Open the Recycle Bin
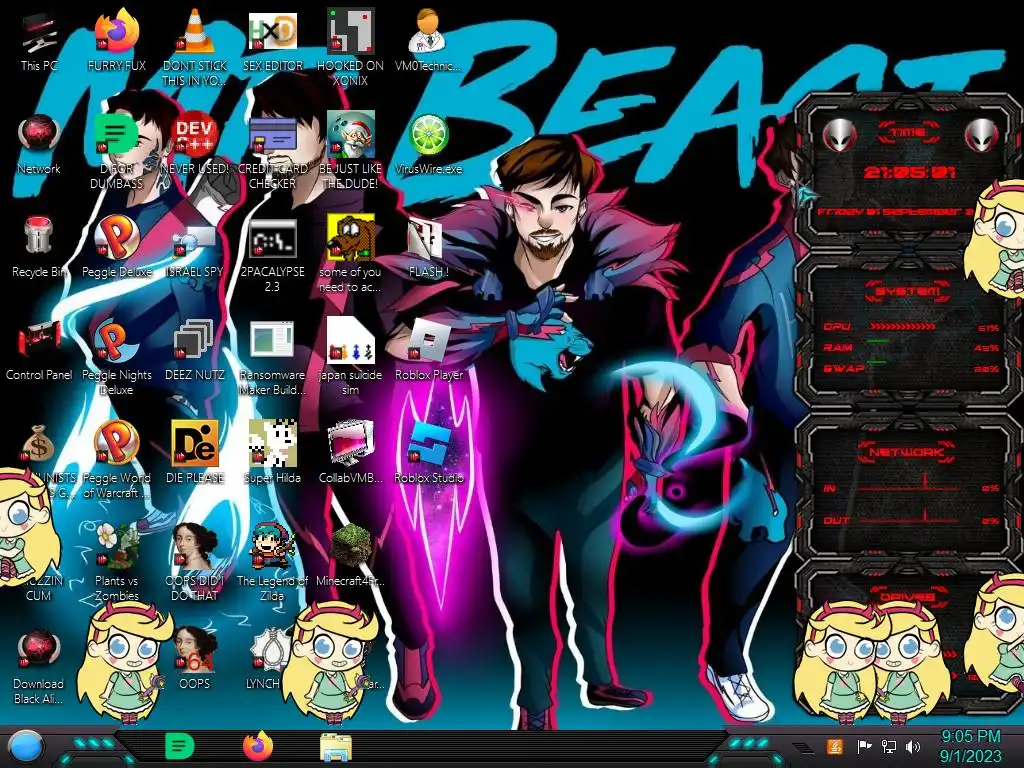Image resolution: width=1024 pixels, height=768 pixels. [x=39, y=236]
